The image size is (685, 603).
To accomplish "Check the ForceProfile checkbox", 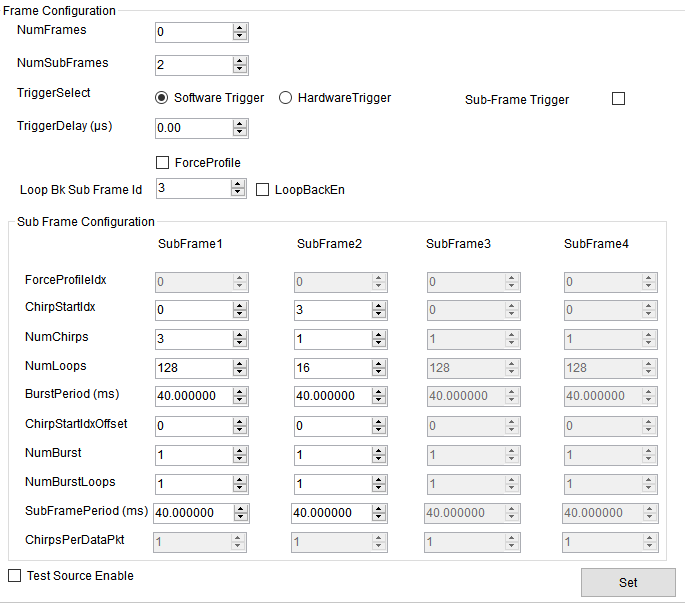I will tap(163, 162).
